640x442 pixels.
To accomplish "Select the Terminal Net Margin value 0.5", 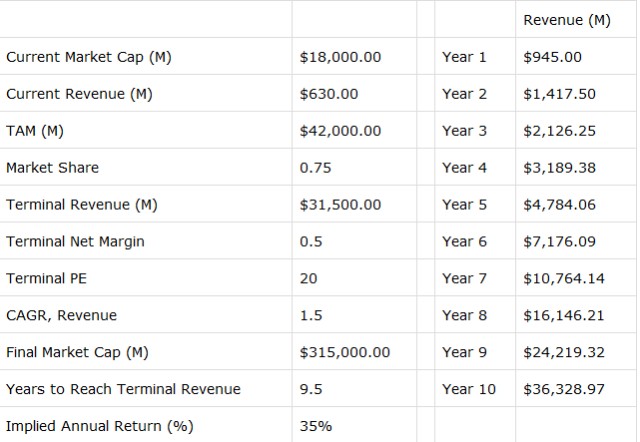I will tap(310, 242).
